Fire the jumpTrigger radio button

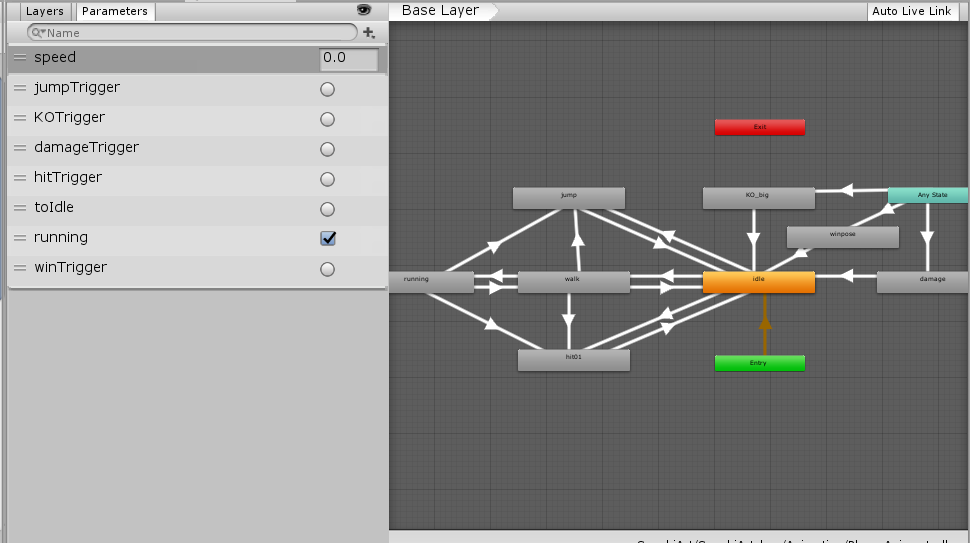coord(327,89)
